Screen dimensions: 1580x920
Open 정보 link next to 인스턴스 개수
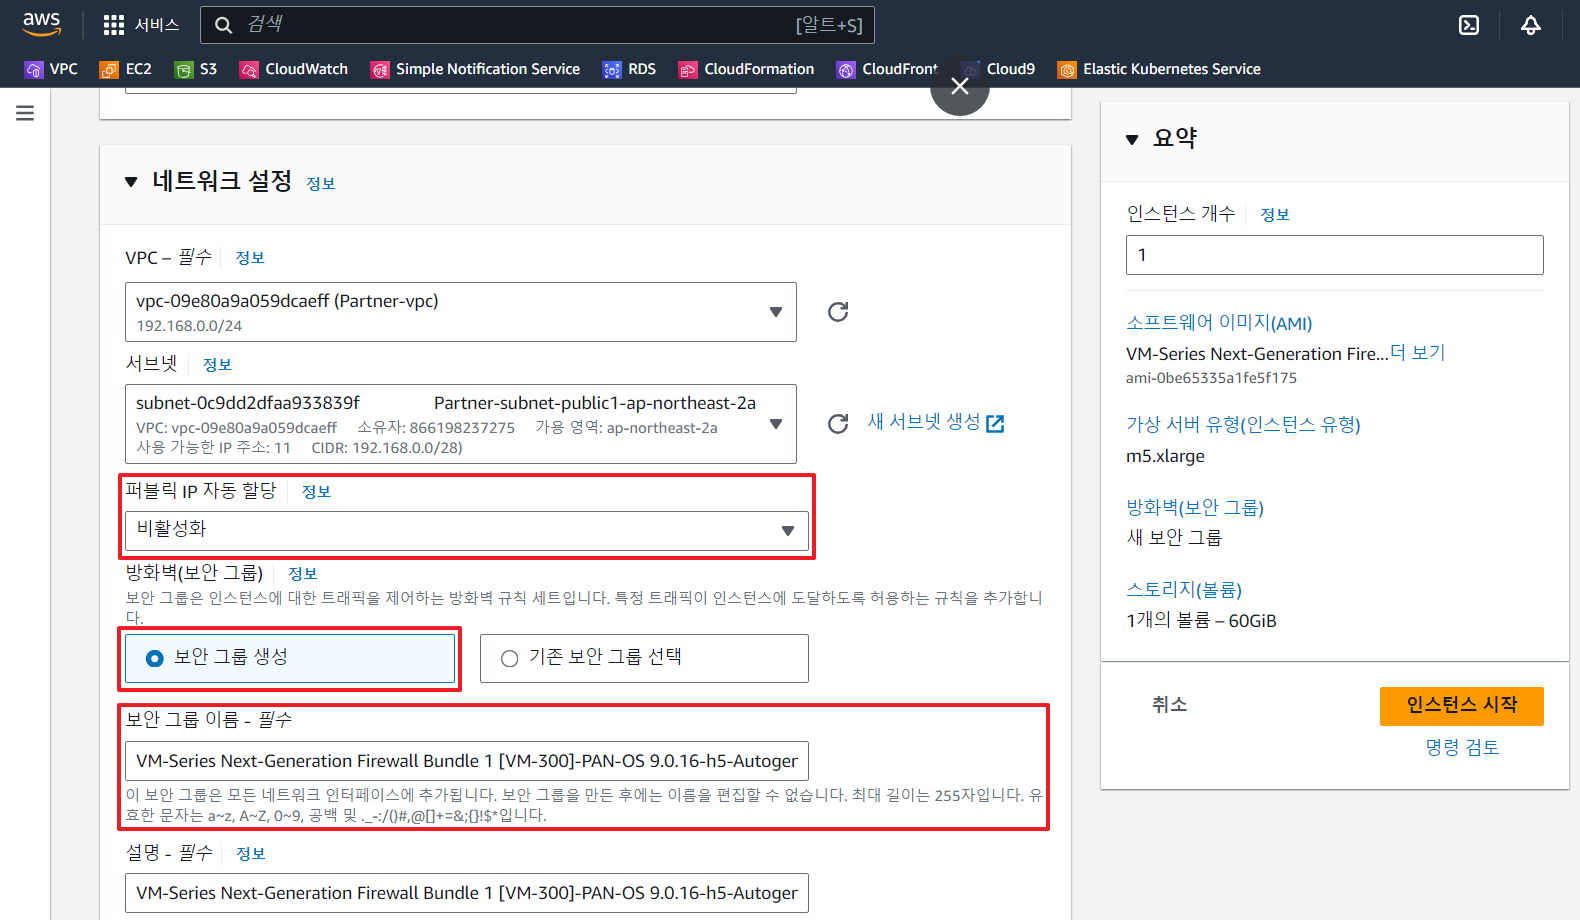tap(1275, 215)
